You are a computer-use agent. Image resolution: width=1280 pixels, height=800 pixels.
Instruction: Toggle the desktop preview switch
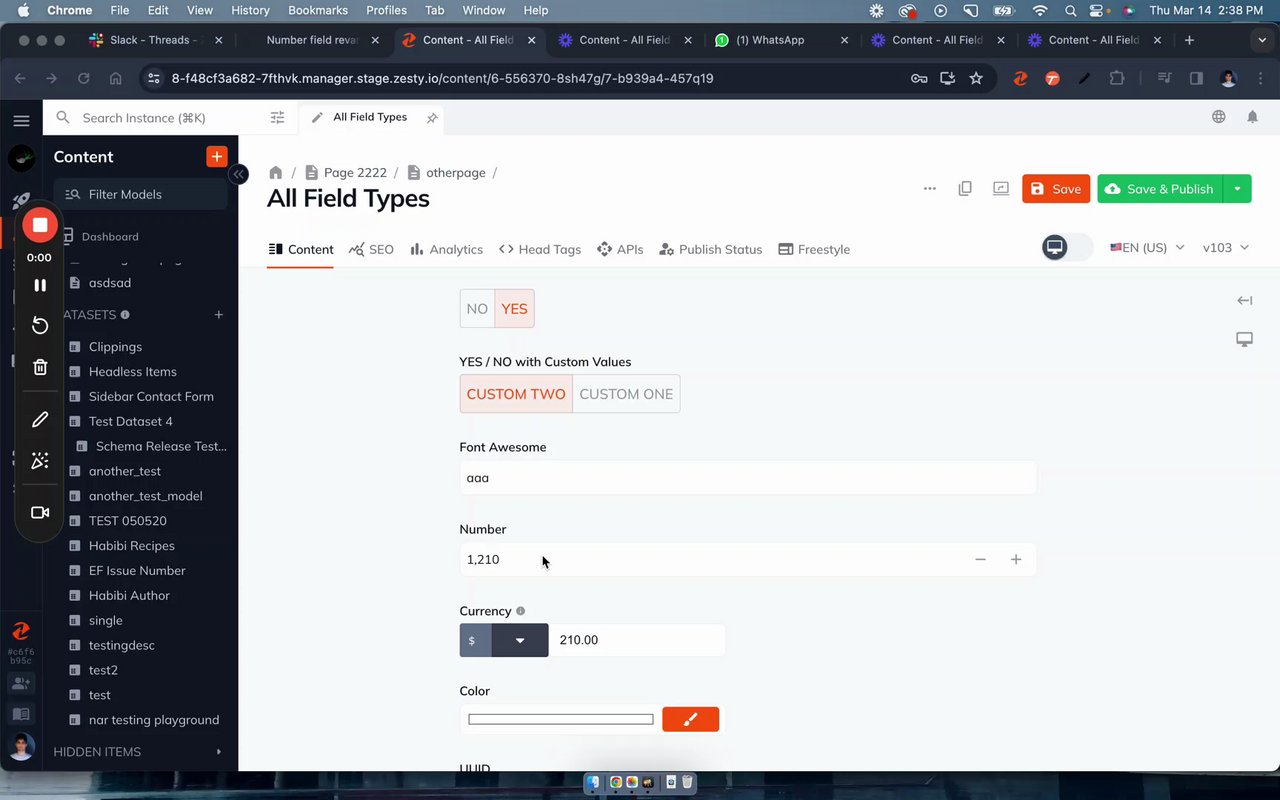tap(1066, 247)
